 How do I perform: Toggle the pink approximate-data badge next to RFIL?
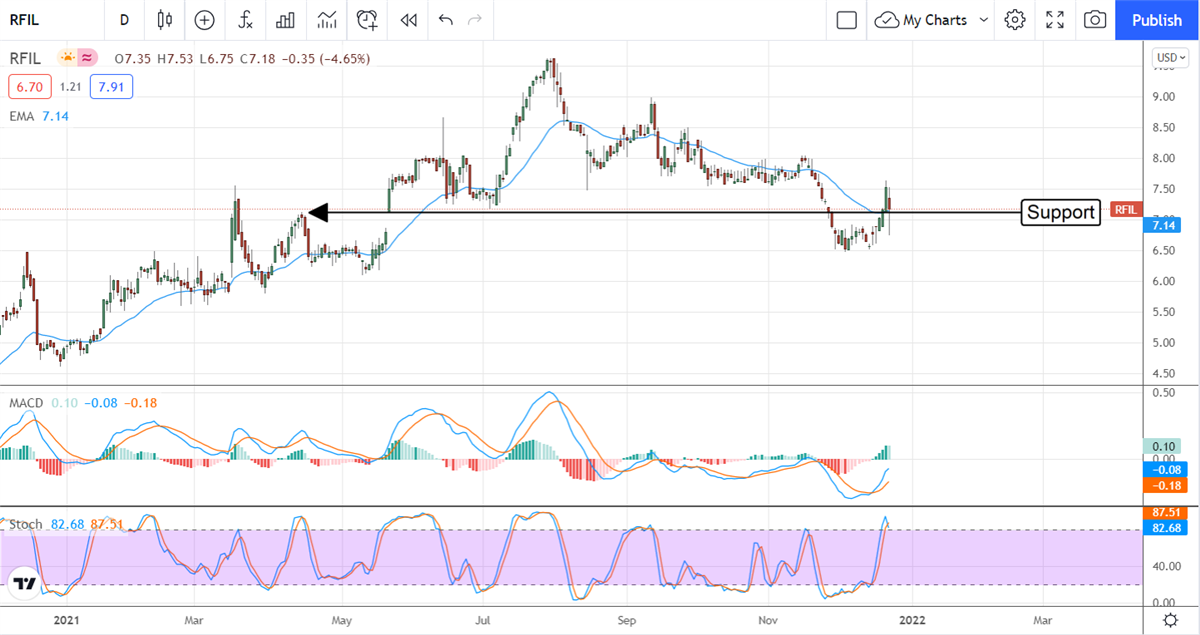(x=89, y=58)
